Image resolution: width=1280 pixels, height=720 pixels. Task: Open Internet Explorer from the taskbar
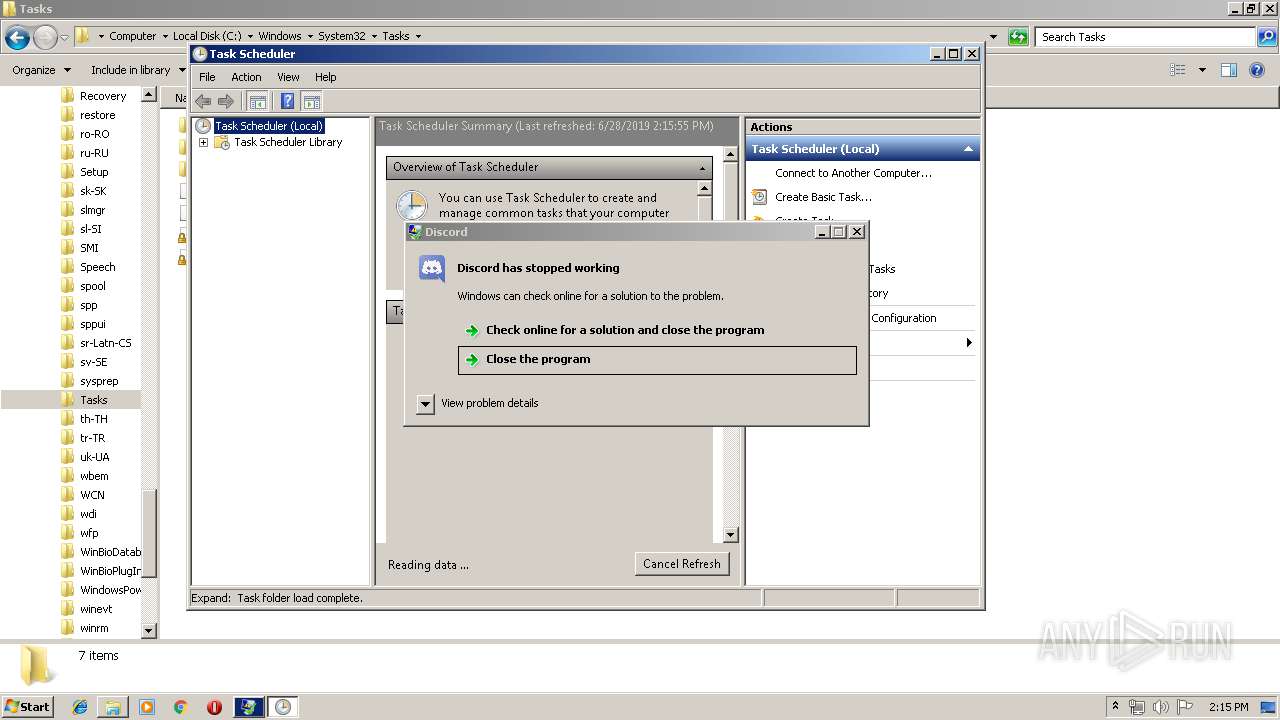(x=80, y=707)
